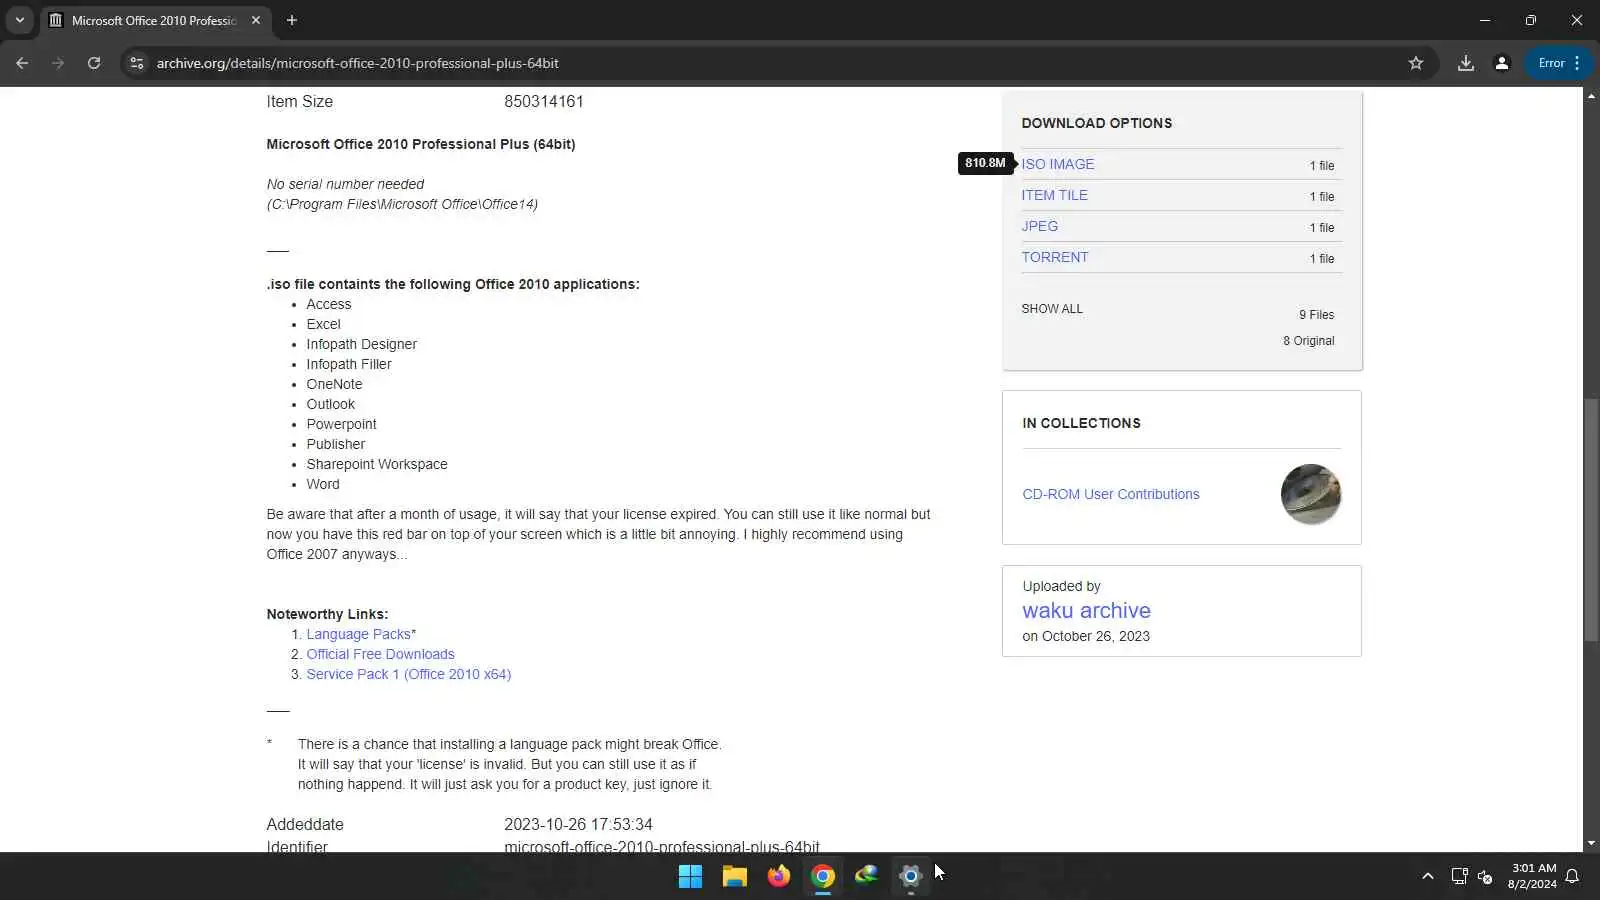The image size is (1600, 900).
Task: Click the 'Access' list item
Action: tap(329, 304)
